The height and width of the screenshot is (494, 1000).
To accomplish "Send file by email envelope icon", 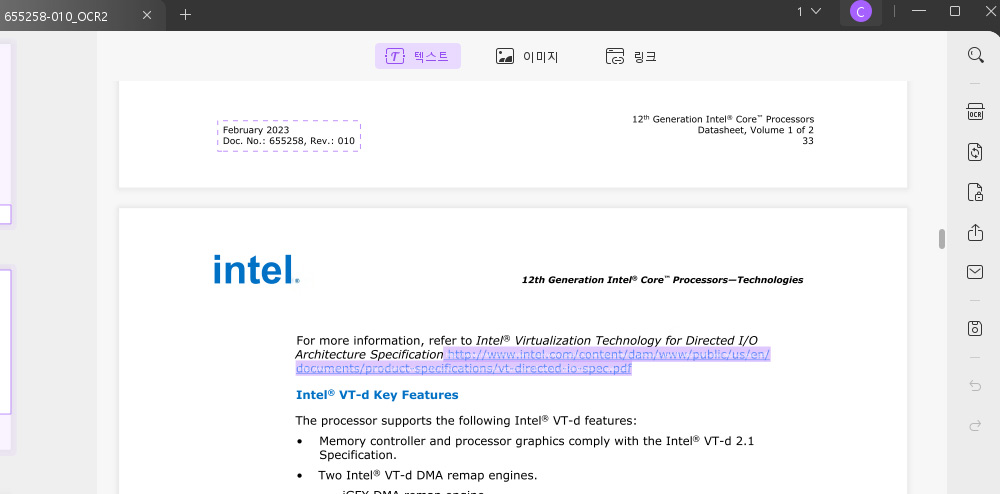I will 975,272.
